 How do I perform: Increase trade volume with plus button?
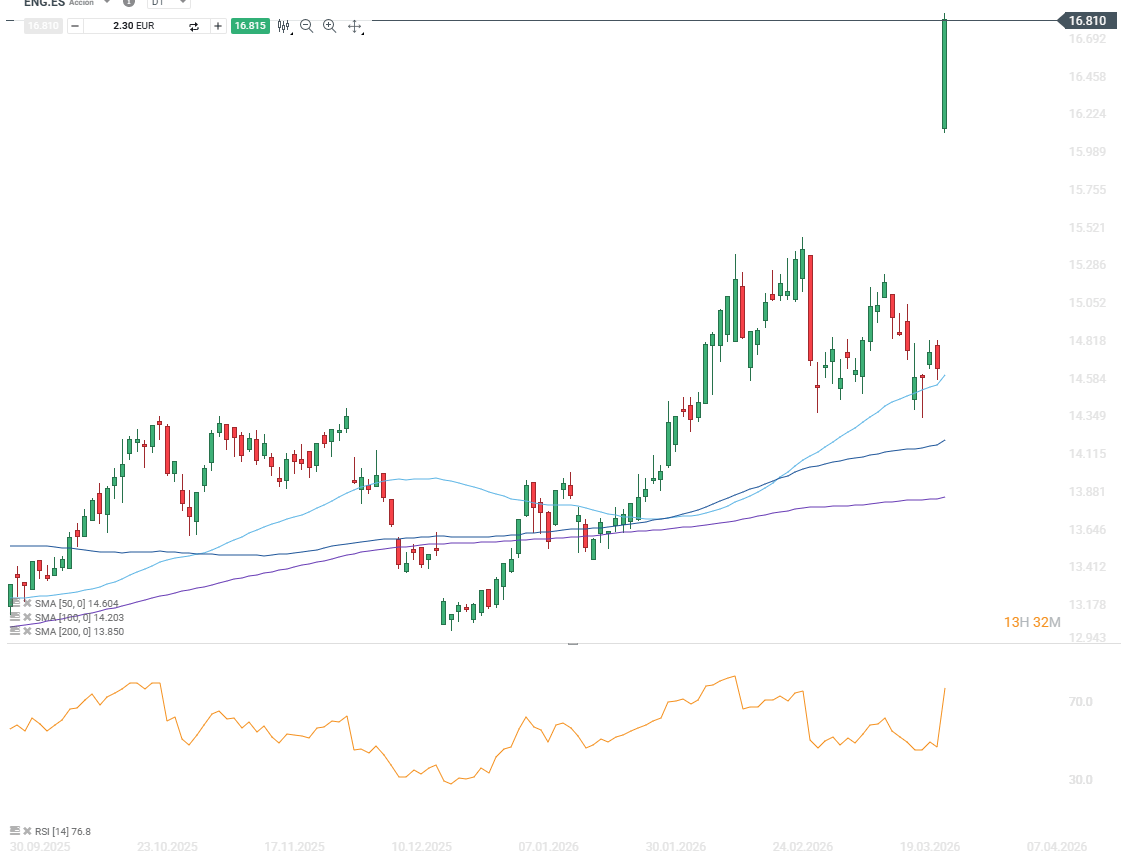coord(218,26)
